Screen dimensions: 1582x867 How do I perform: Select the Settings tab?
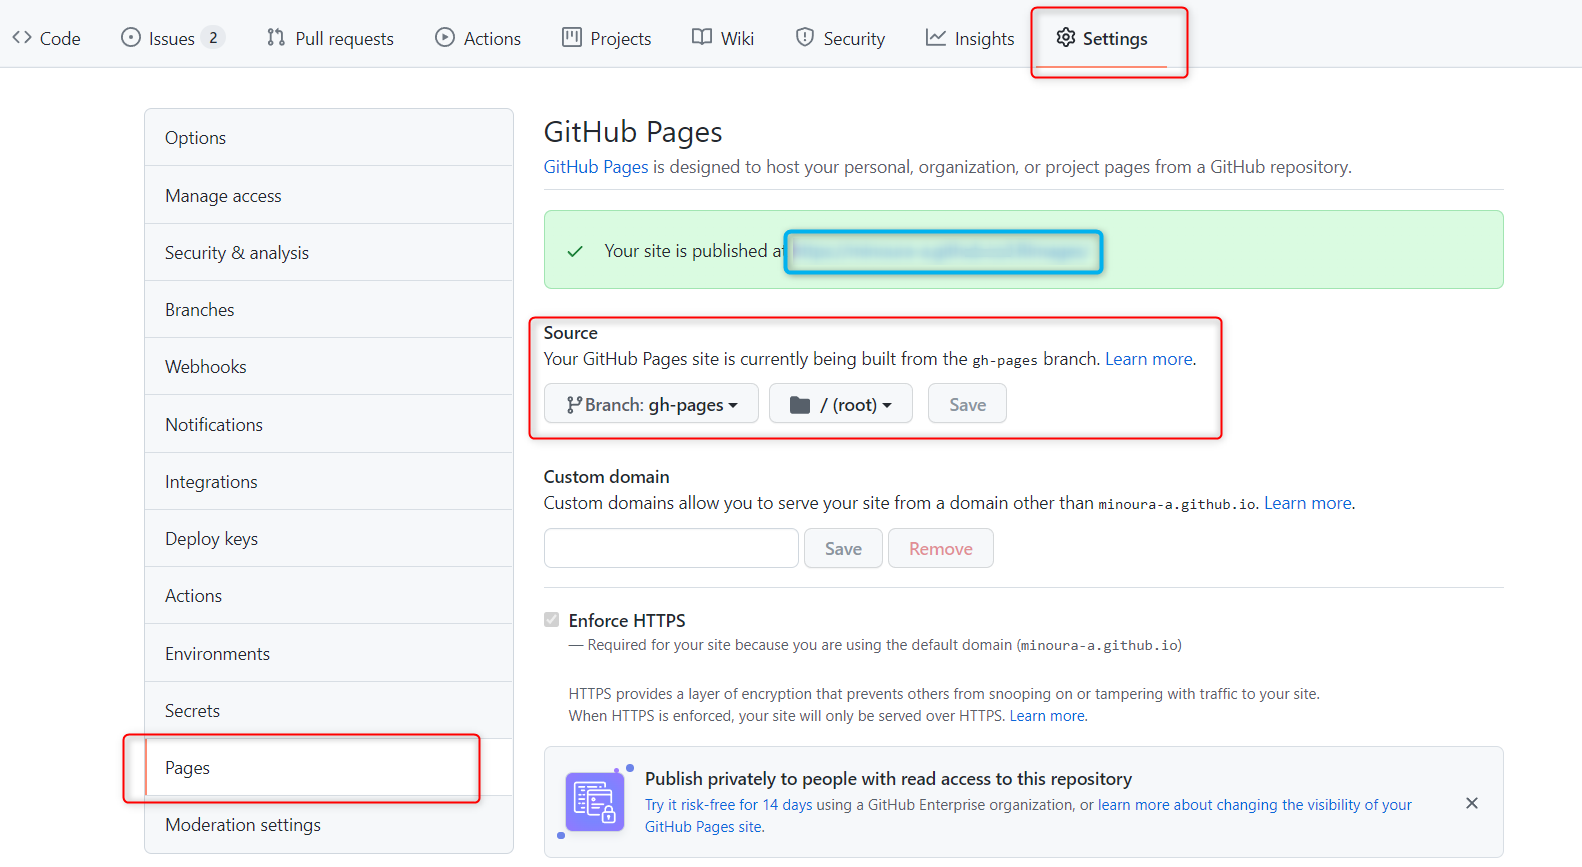point(1102,38)
